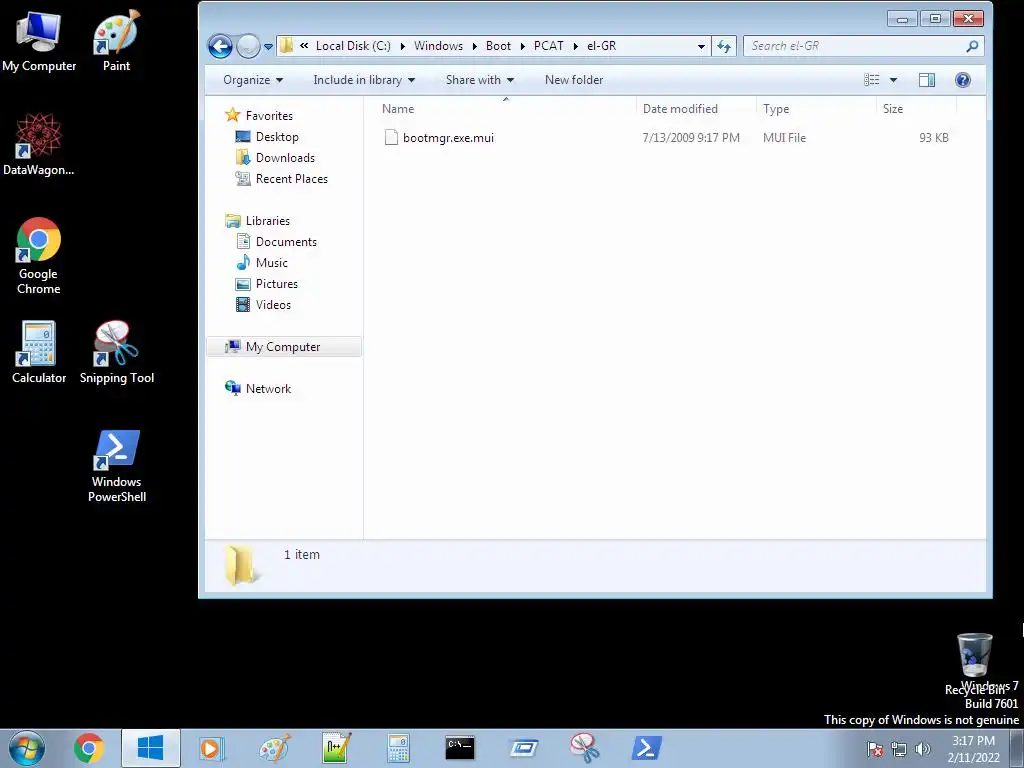Screen dimensions: 1024x768
Task: Click the Change your view icon
Action: [x=872, y=80]
